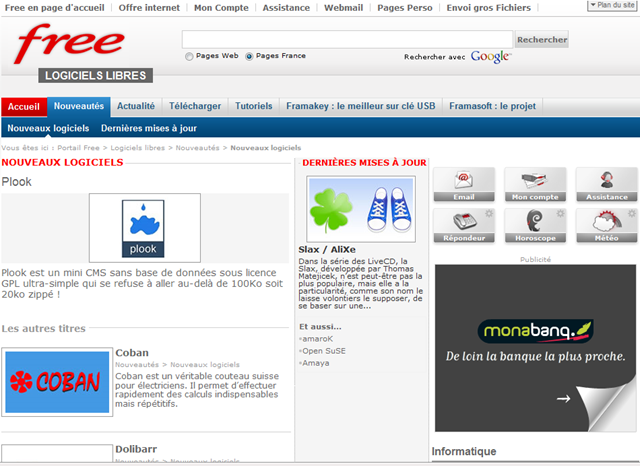
Task: Click the Google logo by the search box
Action: coord(491,57)
